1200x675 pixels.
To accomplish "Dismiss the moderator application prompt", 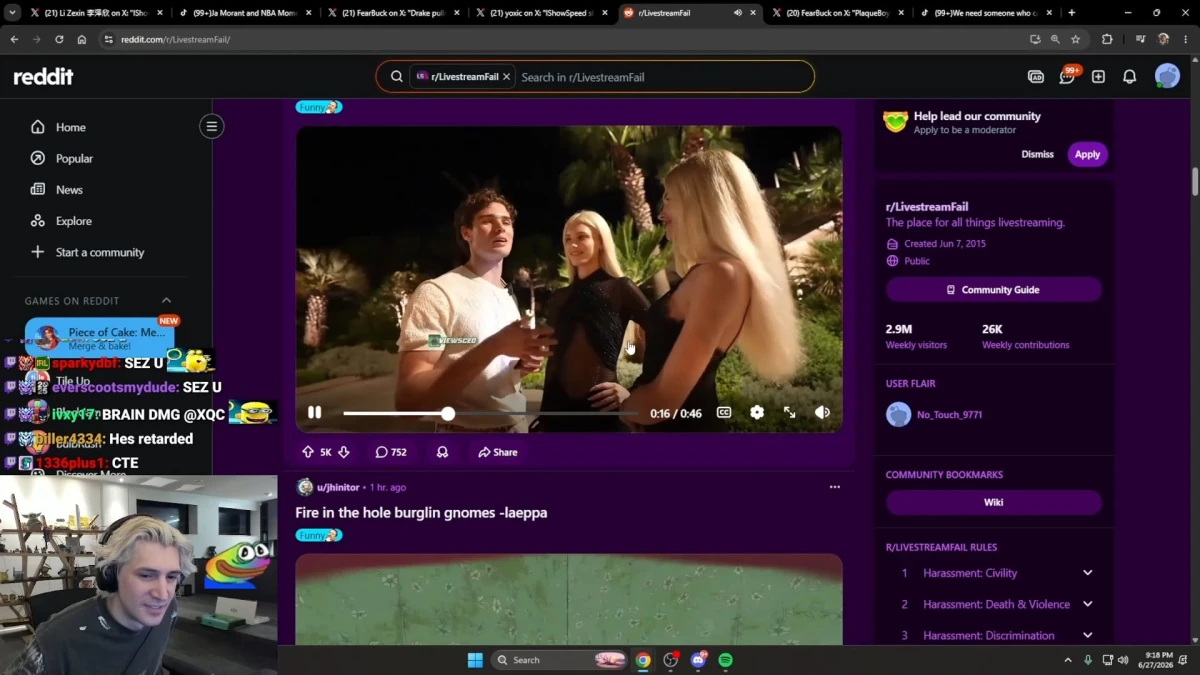I will click(x=1037, y=154).
